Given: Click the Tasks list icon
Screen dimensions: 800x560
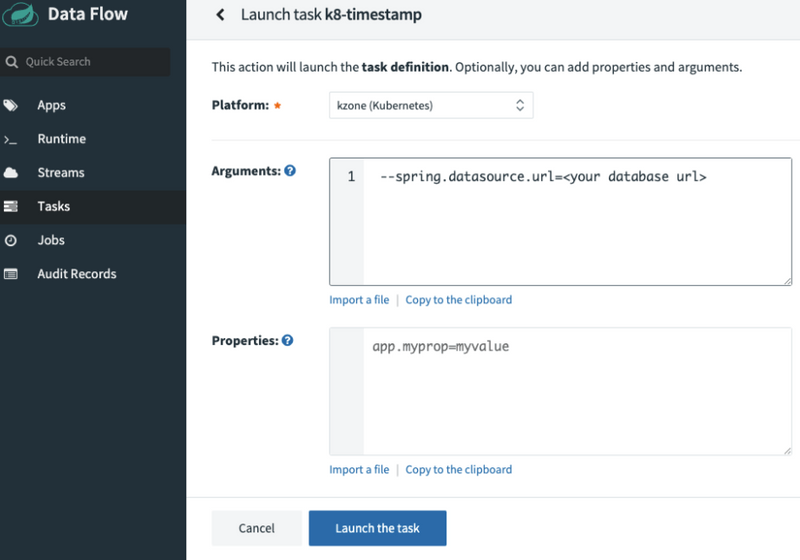Looking at the screenshot, I should [x=11, y=207].
